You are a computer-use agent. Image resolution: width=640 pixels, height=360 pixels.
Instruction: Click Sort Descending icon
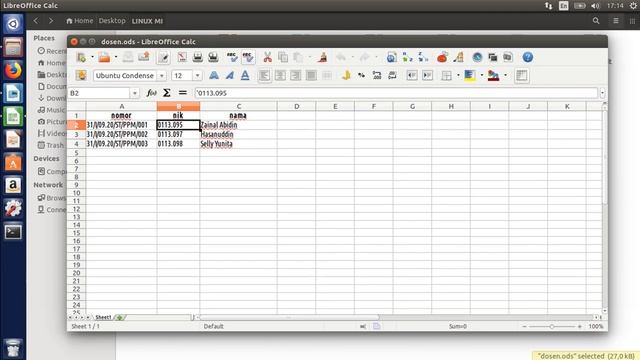tap(423, 57)
